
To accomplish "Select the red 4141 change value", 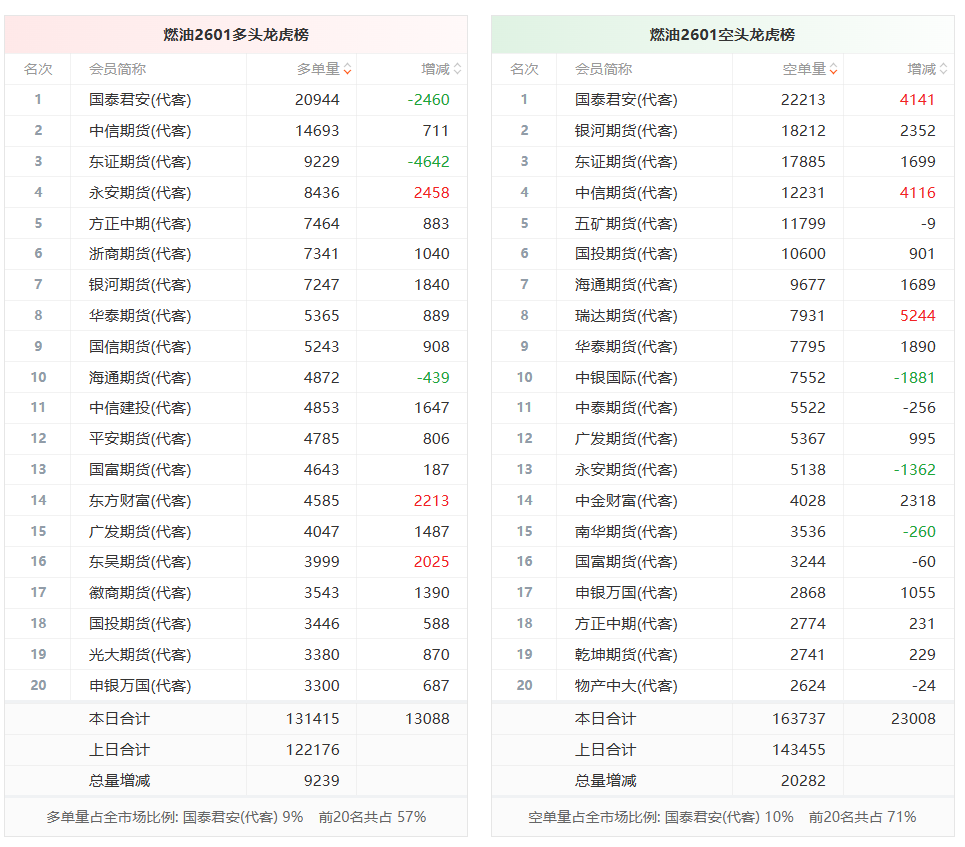I will coord(918,100).
